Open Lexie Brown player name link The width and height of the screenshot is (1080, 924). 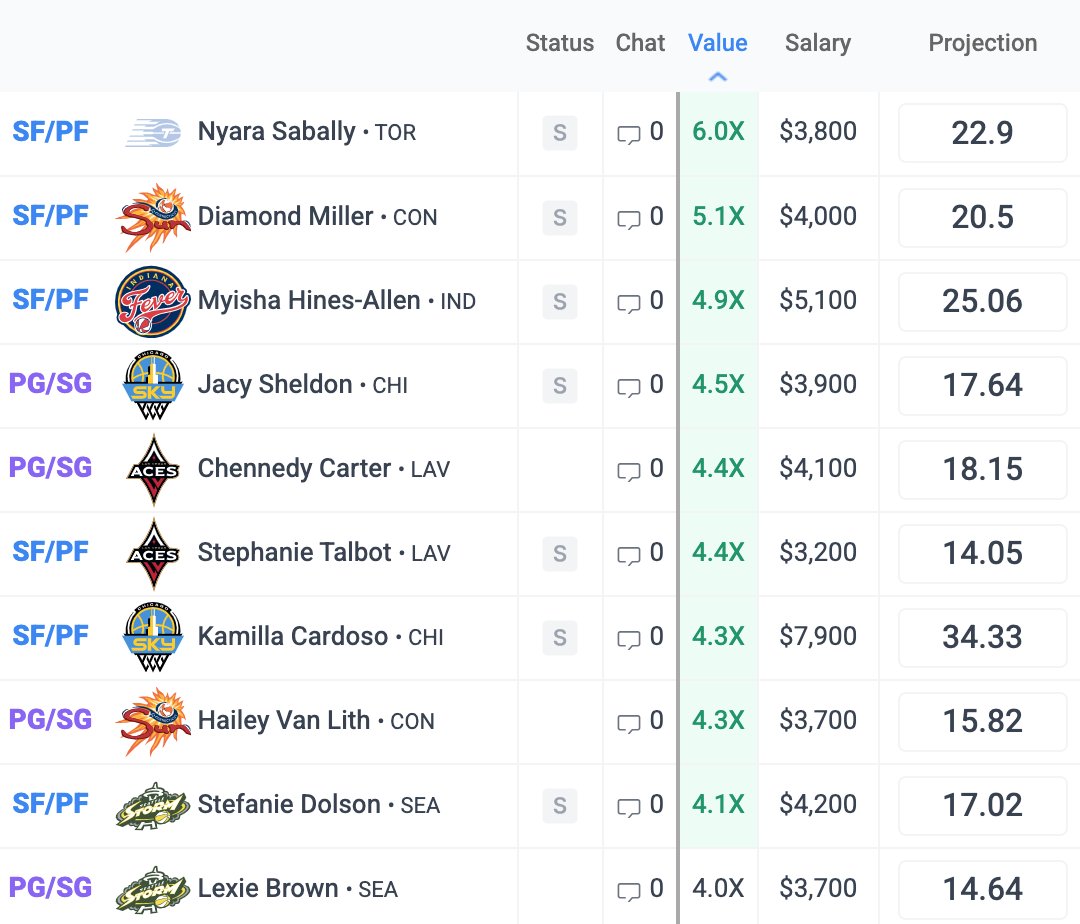click(268, 888)
